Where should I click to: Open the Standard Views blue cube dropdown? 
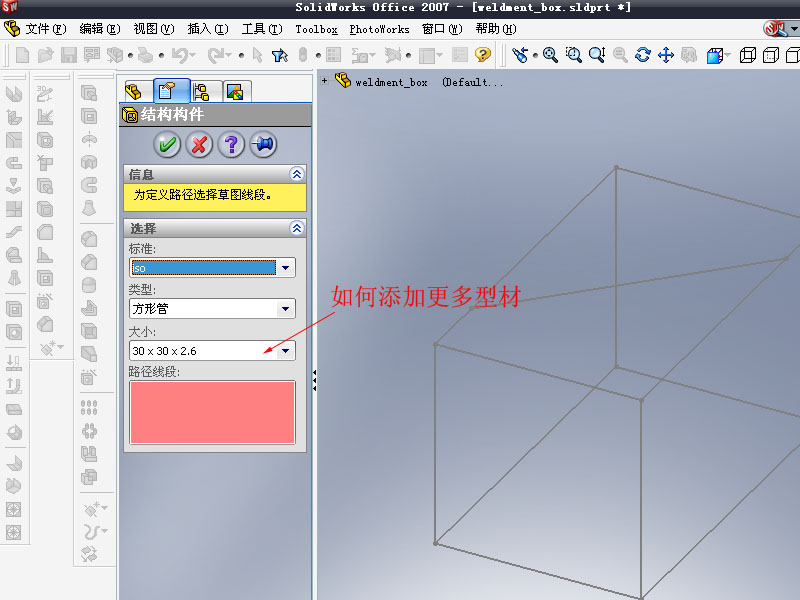[x=718, y=55]
